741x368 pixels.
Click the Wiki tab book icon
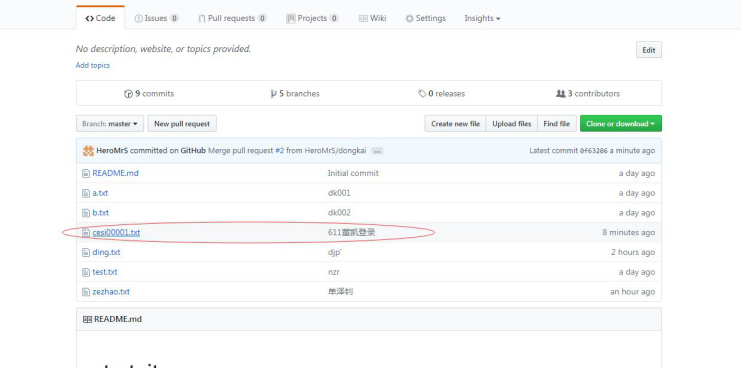[363, 18]
